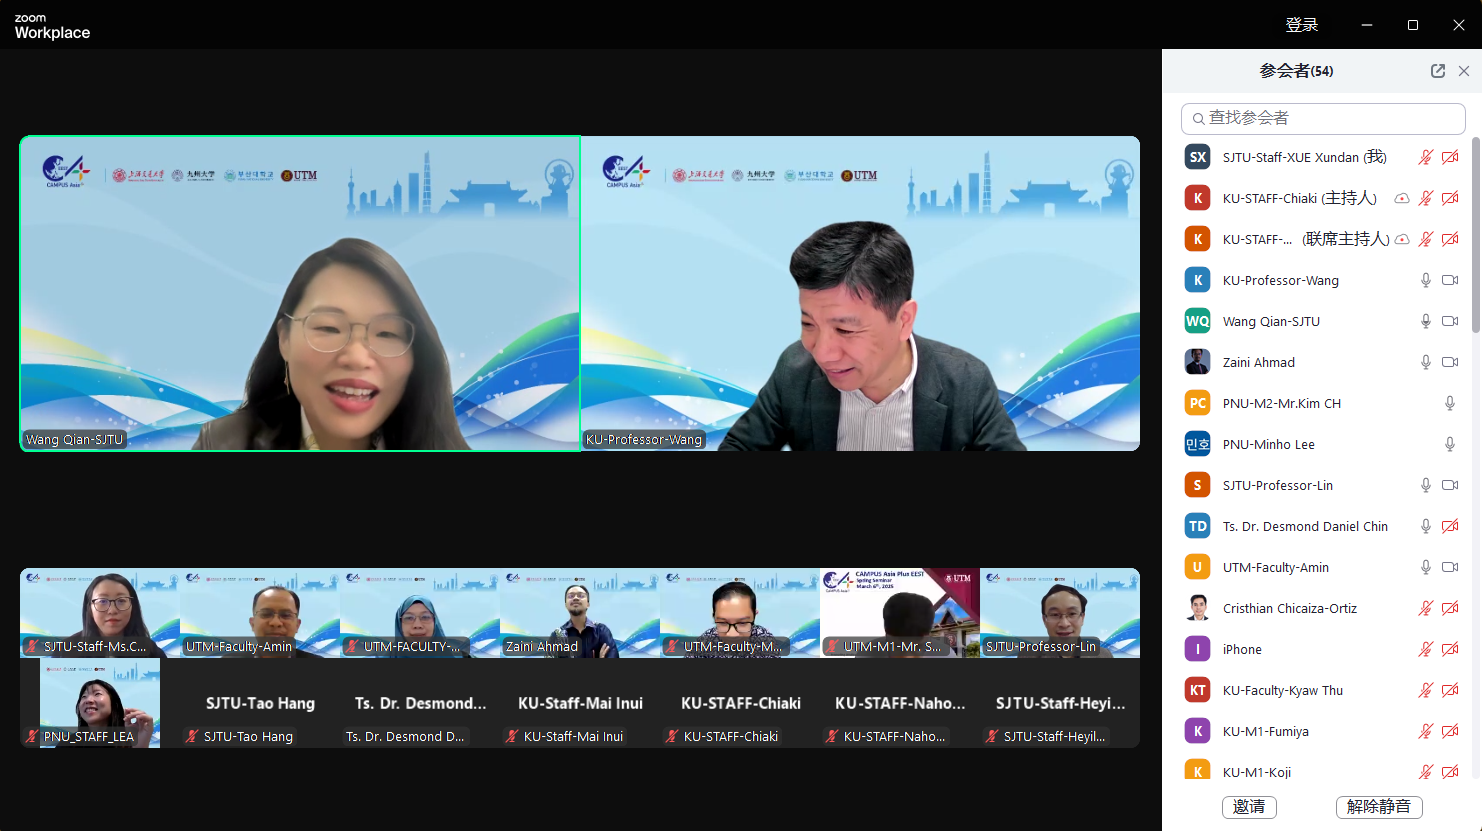Click the 登录 sign-in link in title bar

(x=1301, y=25)
